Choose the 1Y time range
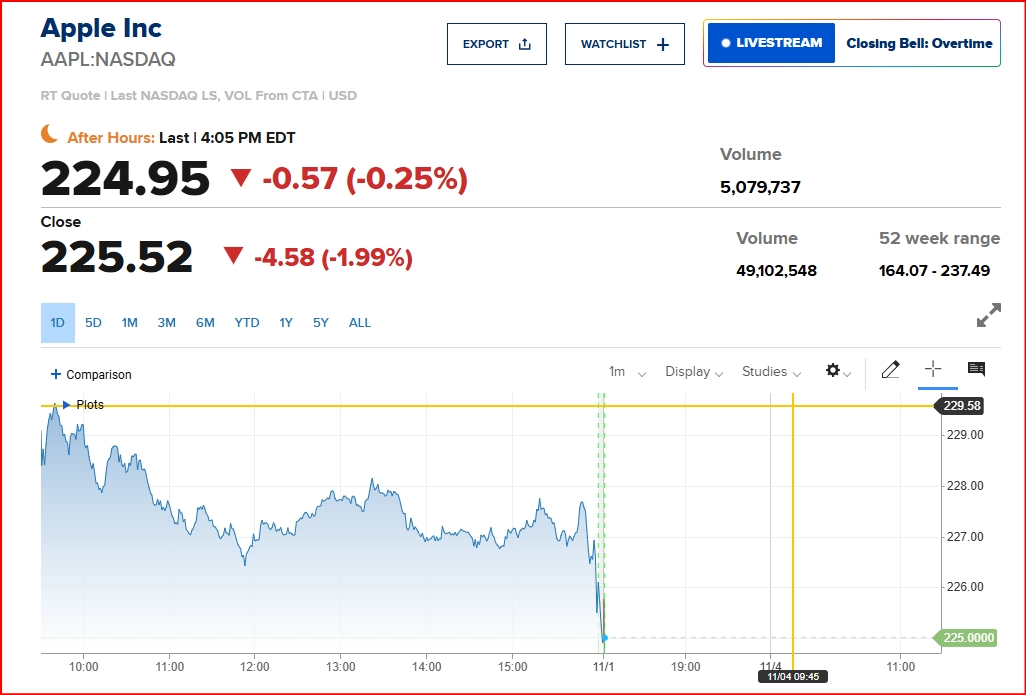Screen dimensions: 1026x695 click(x=286, y=323)
